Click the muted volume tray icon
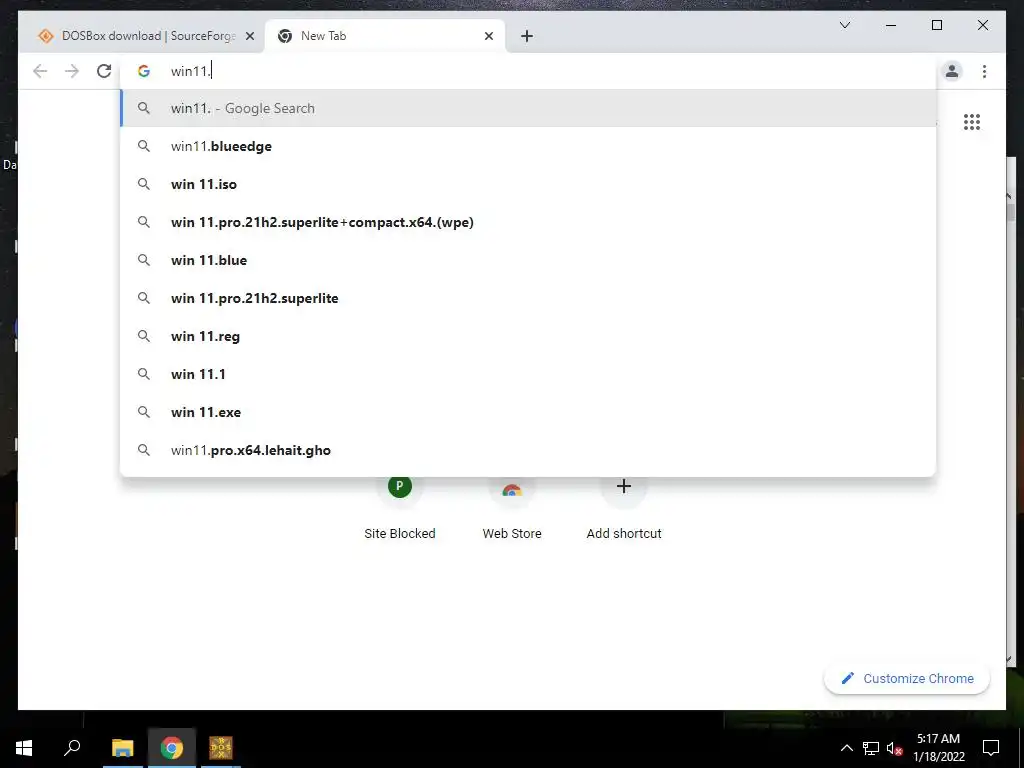Viewport: 1024px width, 768px height. coord(894,748)
